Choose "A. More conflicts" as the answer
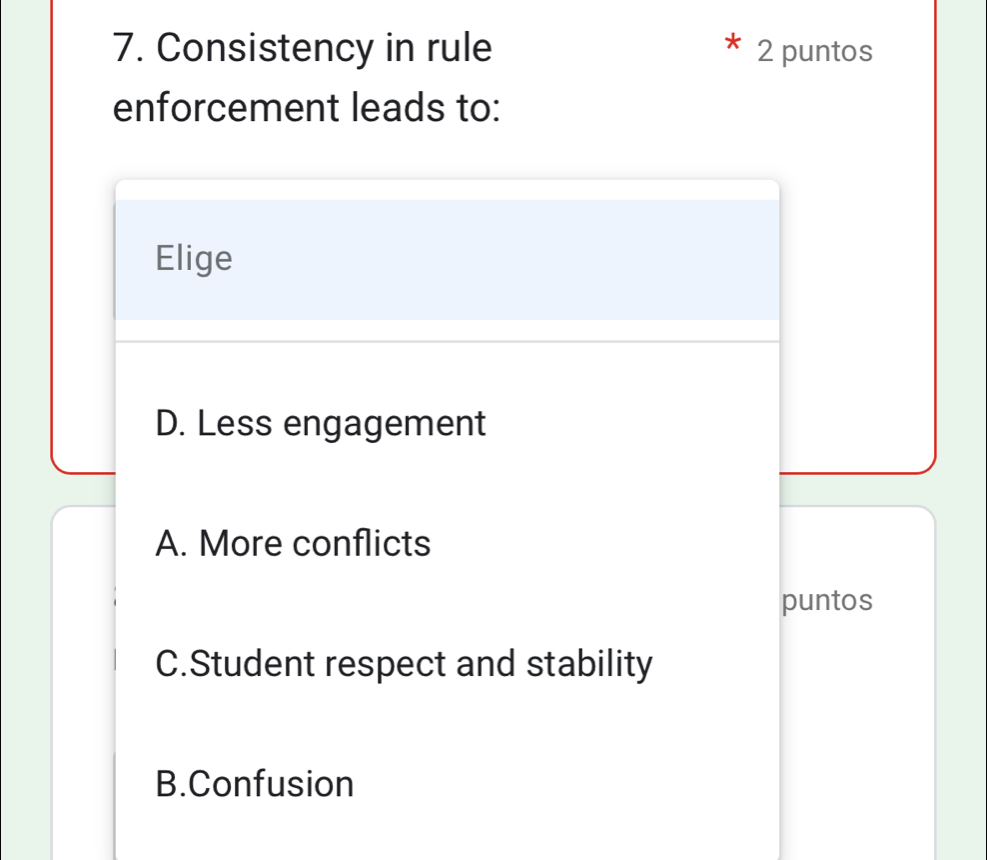 (x=292, y=543)
